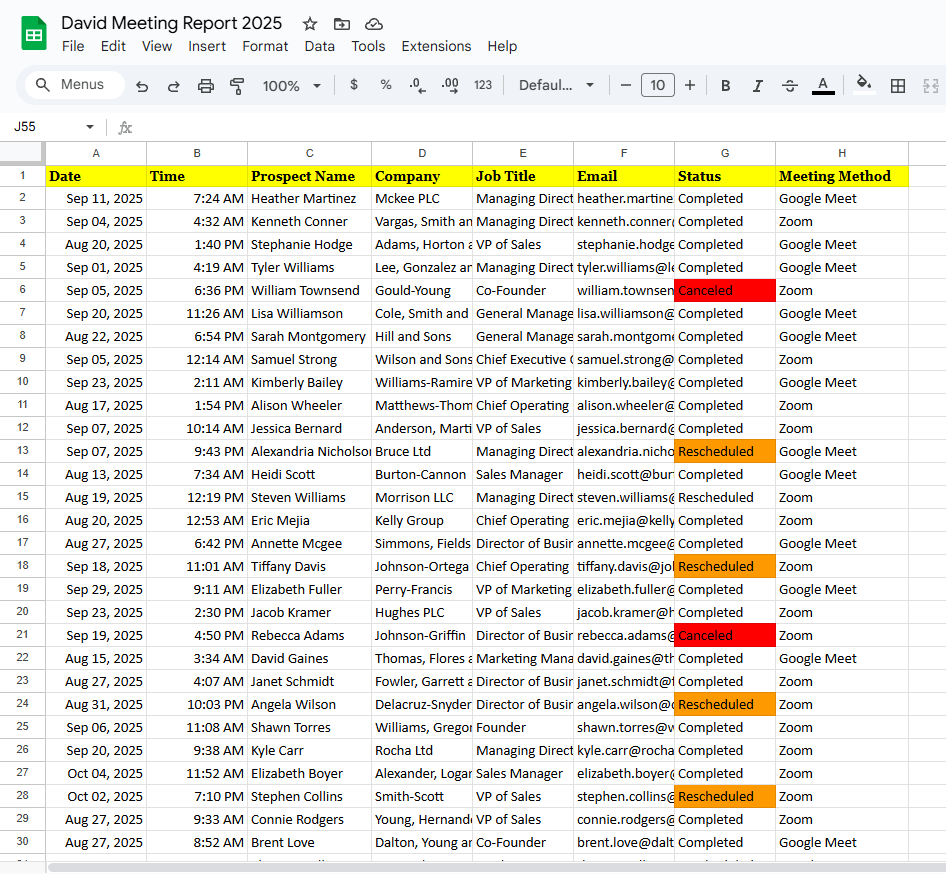
Task: Open the default font dropdown
Action: coord(556,86)
